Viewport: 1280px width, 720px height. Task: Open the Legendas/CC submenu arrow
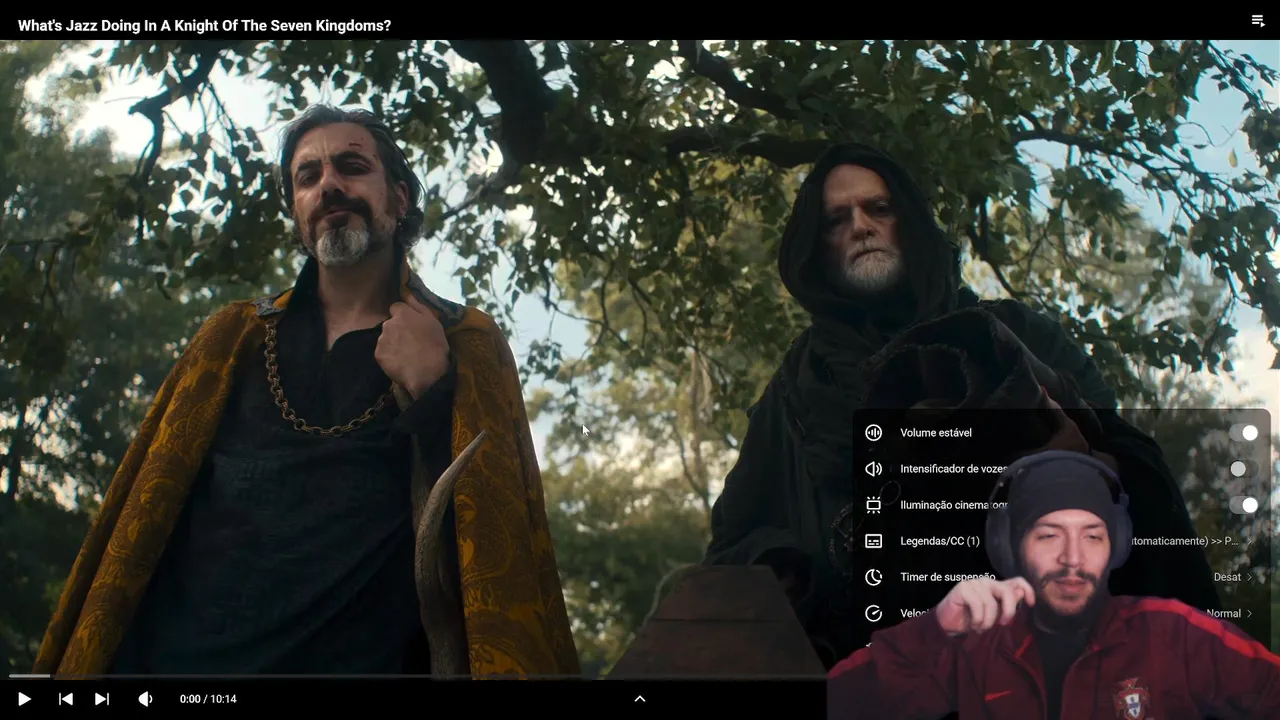1250,541
